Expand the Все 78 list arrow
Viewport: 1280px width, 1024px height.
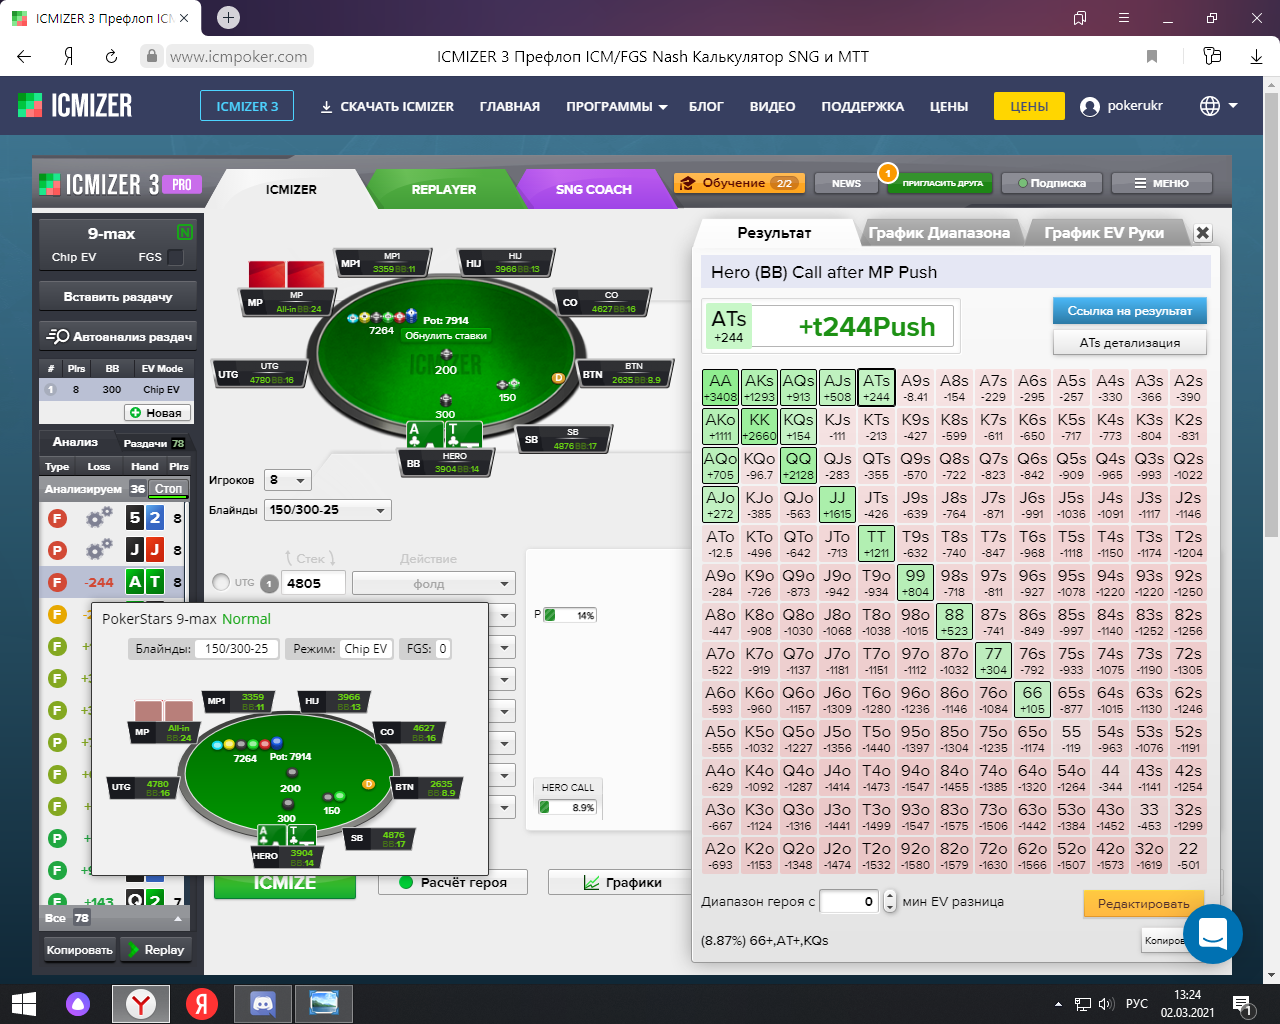coord(178,918)
